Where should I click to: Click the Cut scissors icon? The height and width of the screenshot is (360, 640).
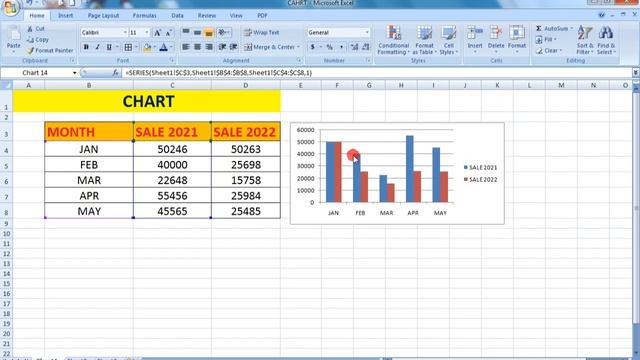point(30,29)
